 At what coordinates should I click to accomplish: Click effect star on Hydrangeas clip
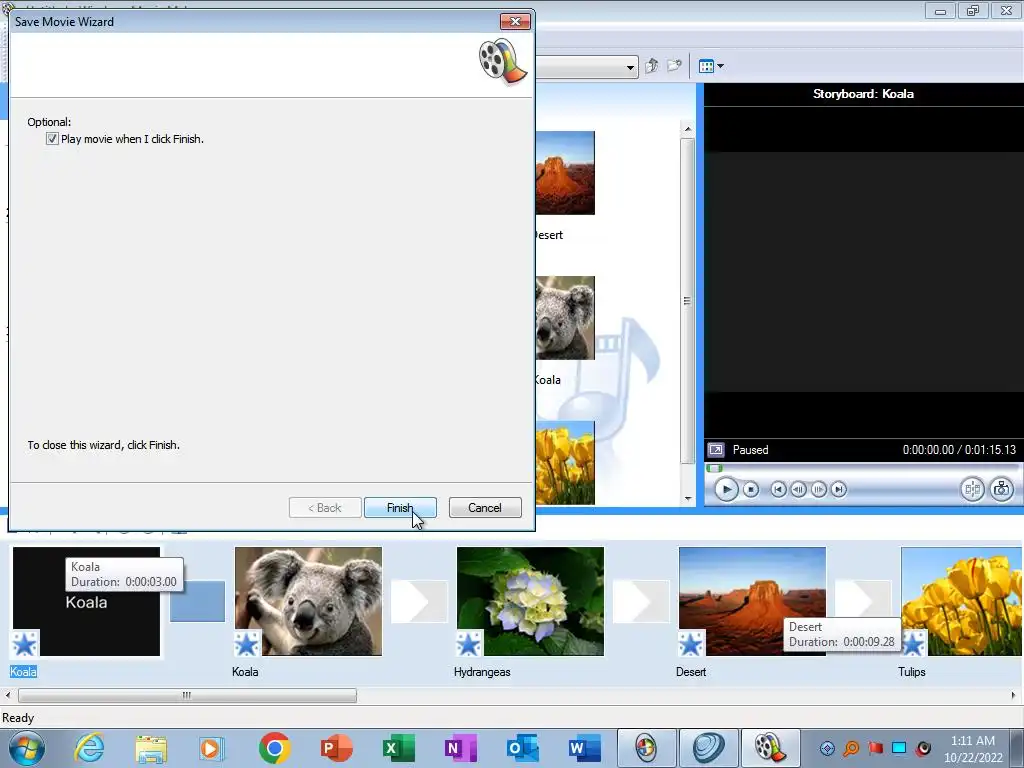pos(469,644)
